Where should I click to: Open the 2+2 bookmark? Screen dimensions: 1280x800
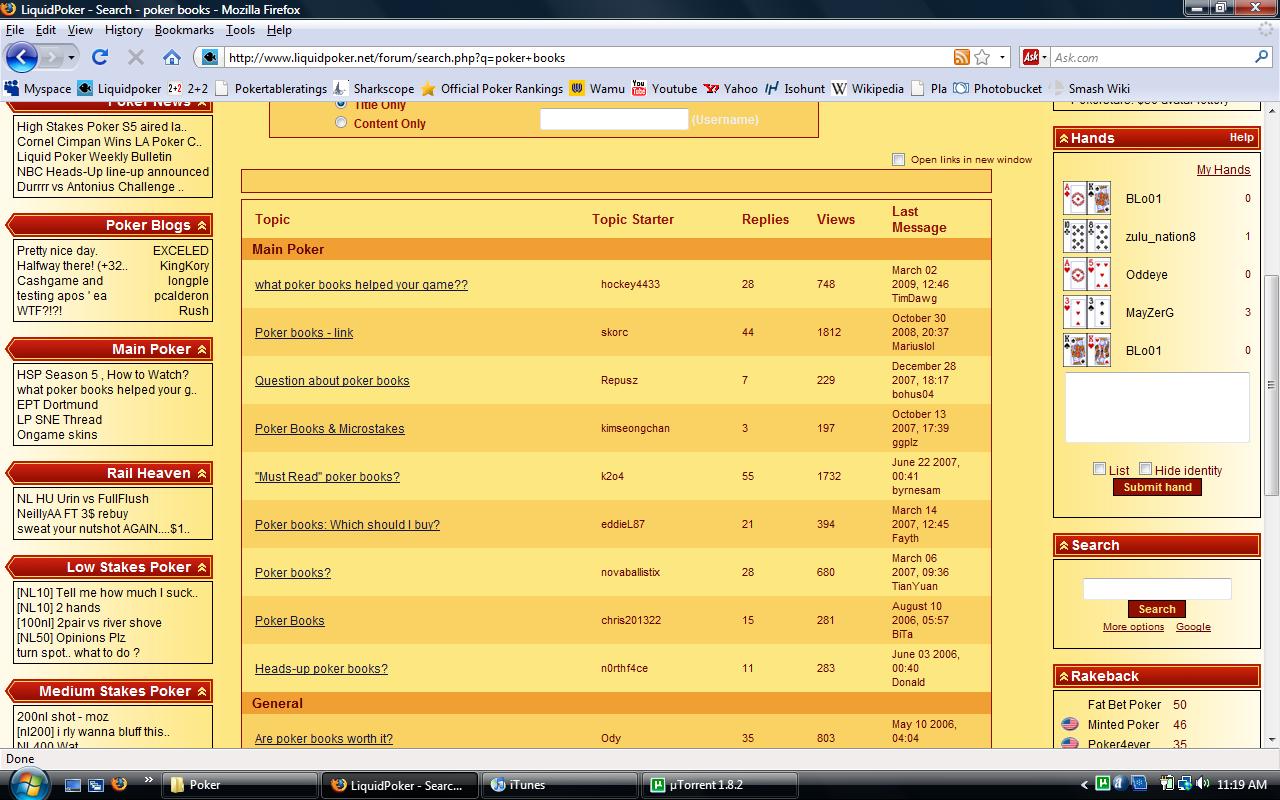coord(188,88)
